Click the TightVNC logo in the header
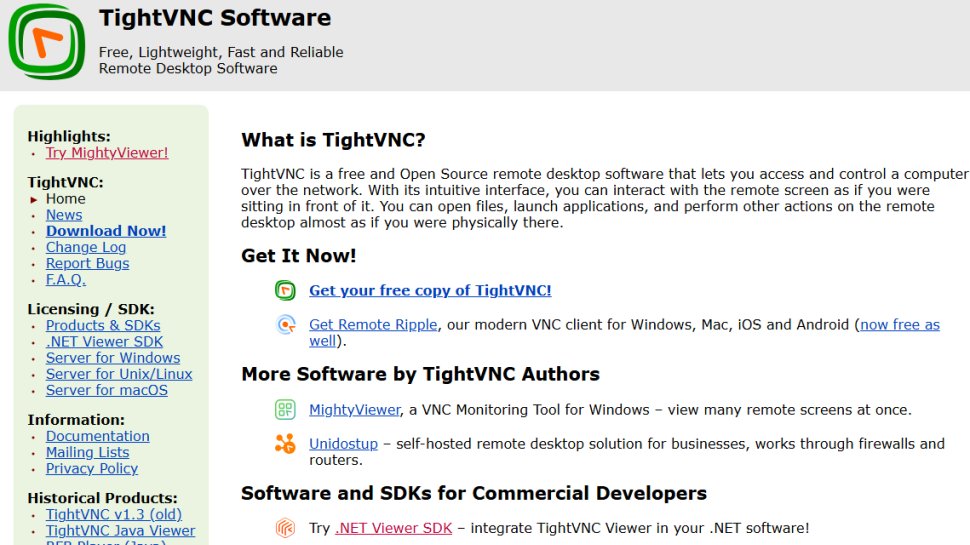 click(47, 41)
